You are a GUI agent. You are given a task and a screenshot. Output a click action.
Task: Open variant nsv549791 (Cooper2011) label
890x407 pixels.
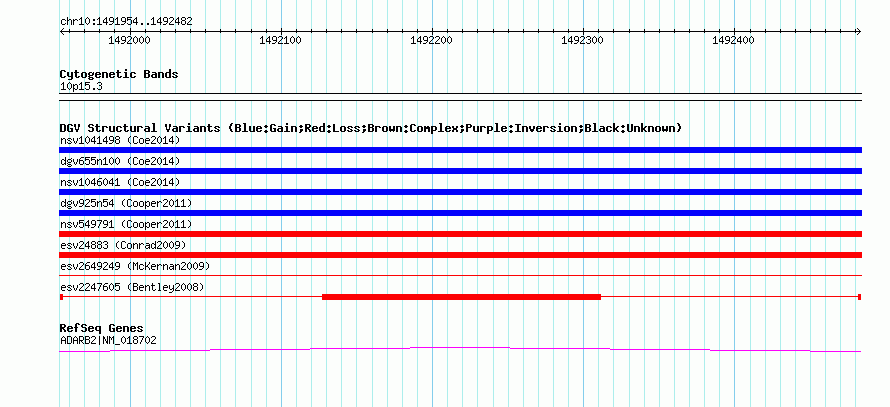coord(126,224)
